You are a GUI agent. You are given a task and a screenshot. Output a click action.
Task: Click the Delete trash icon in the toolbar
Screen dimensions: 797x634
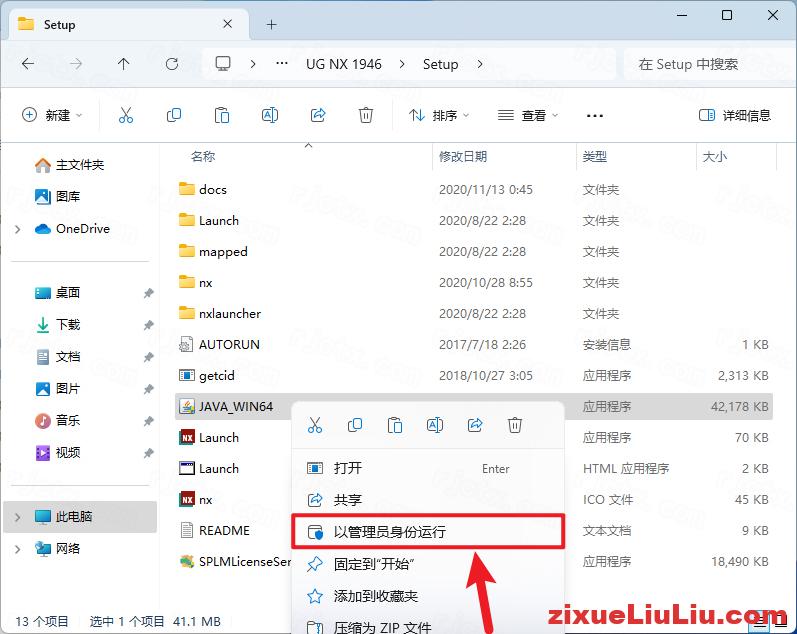click(365, 115)
